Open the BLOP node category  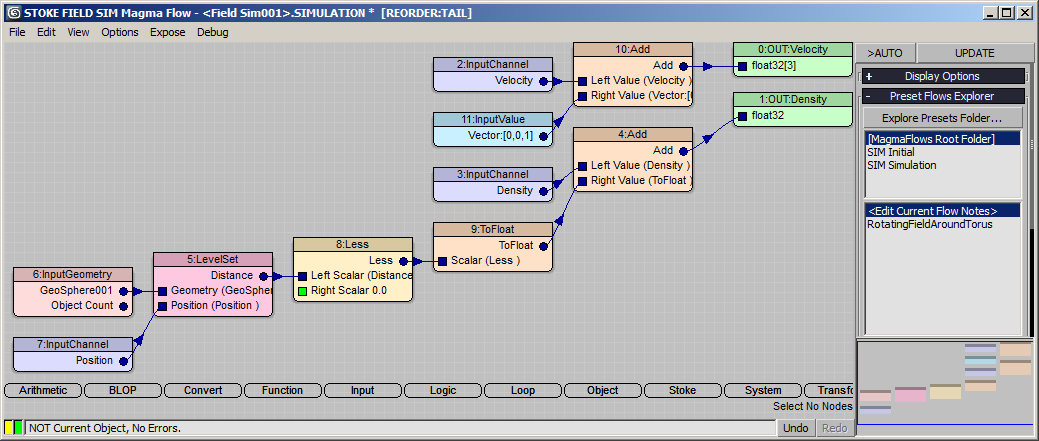coord(123,391)
